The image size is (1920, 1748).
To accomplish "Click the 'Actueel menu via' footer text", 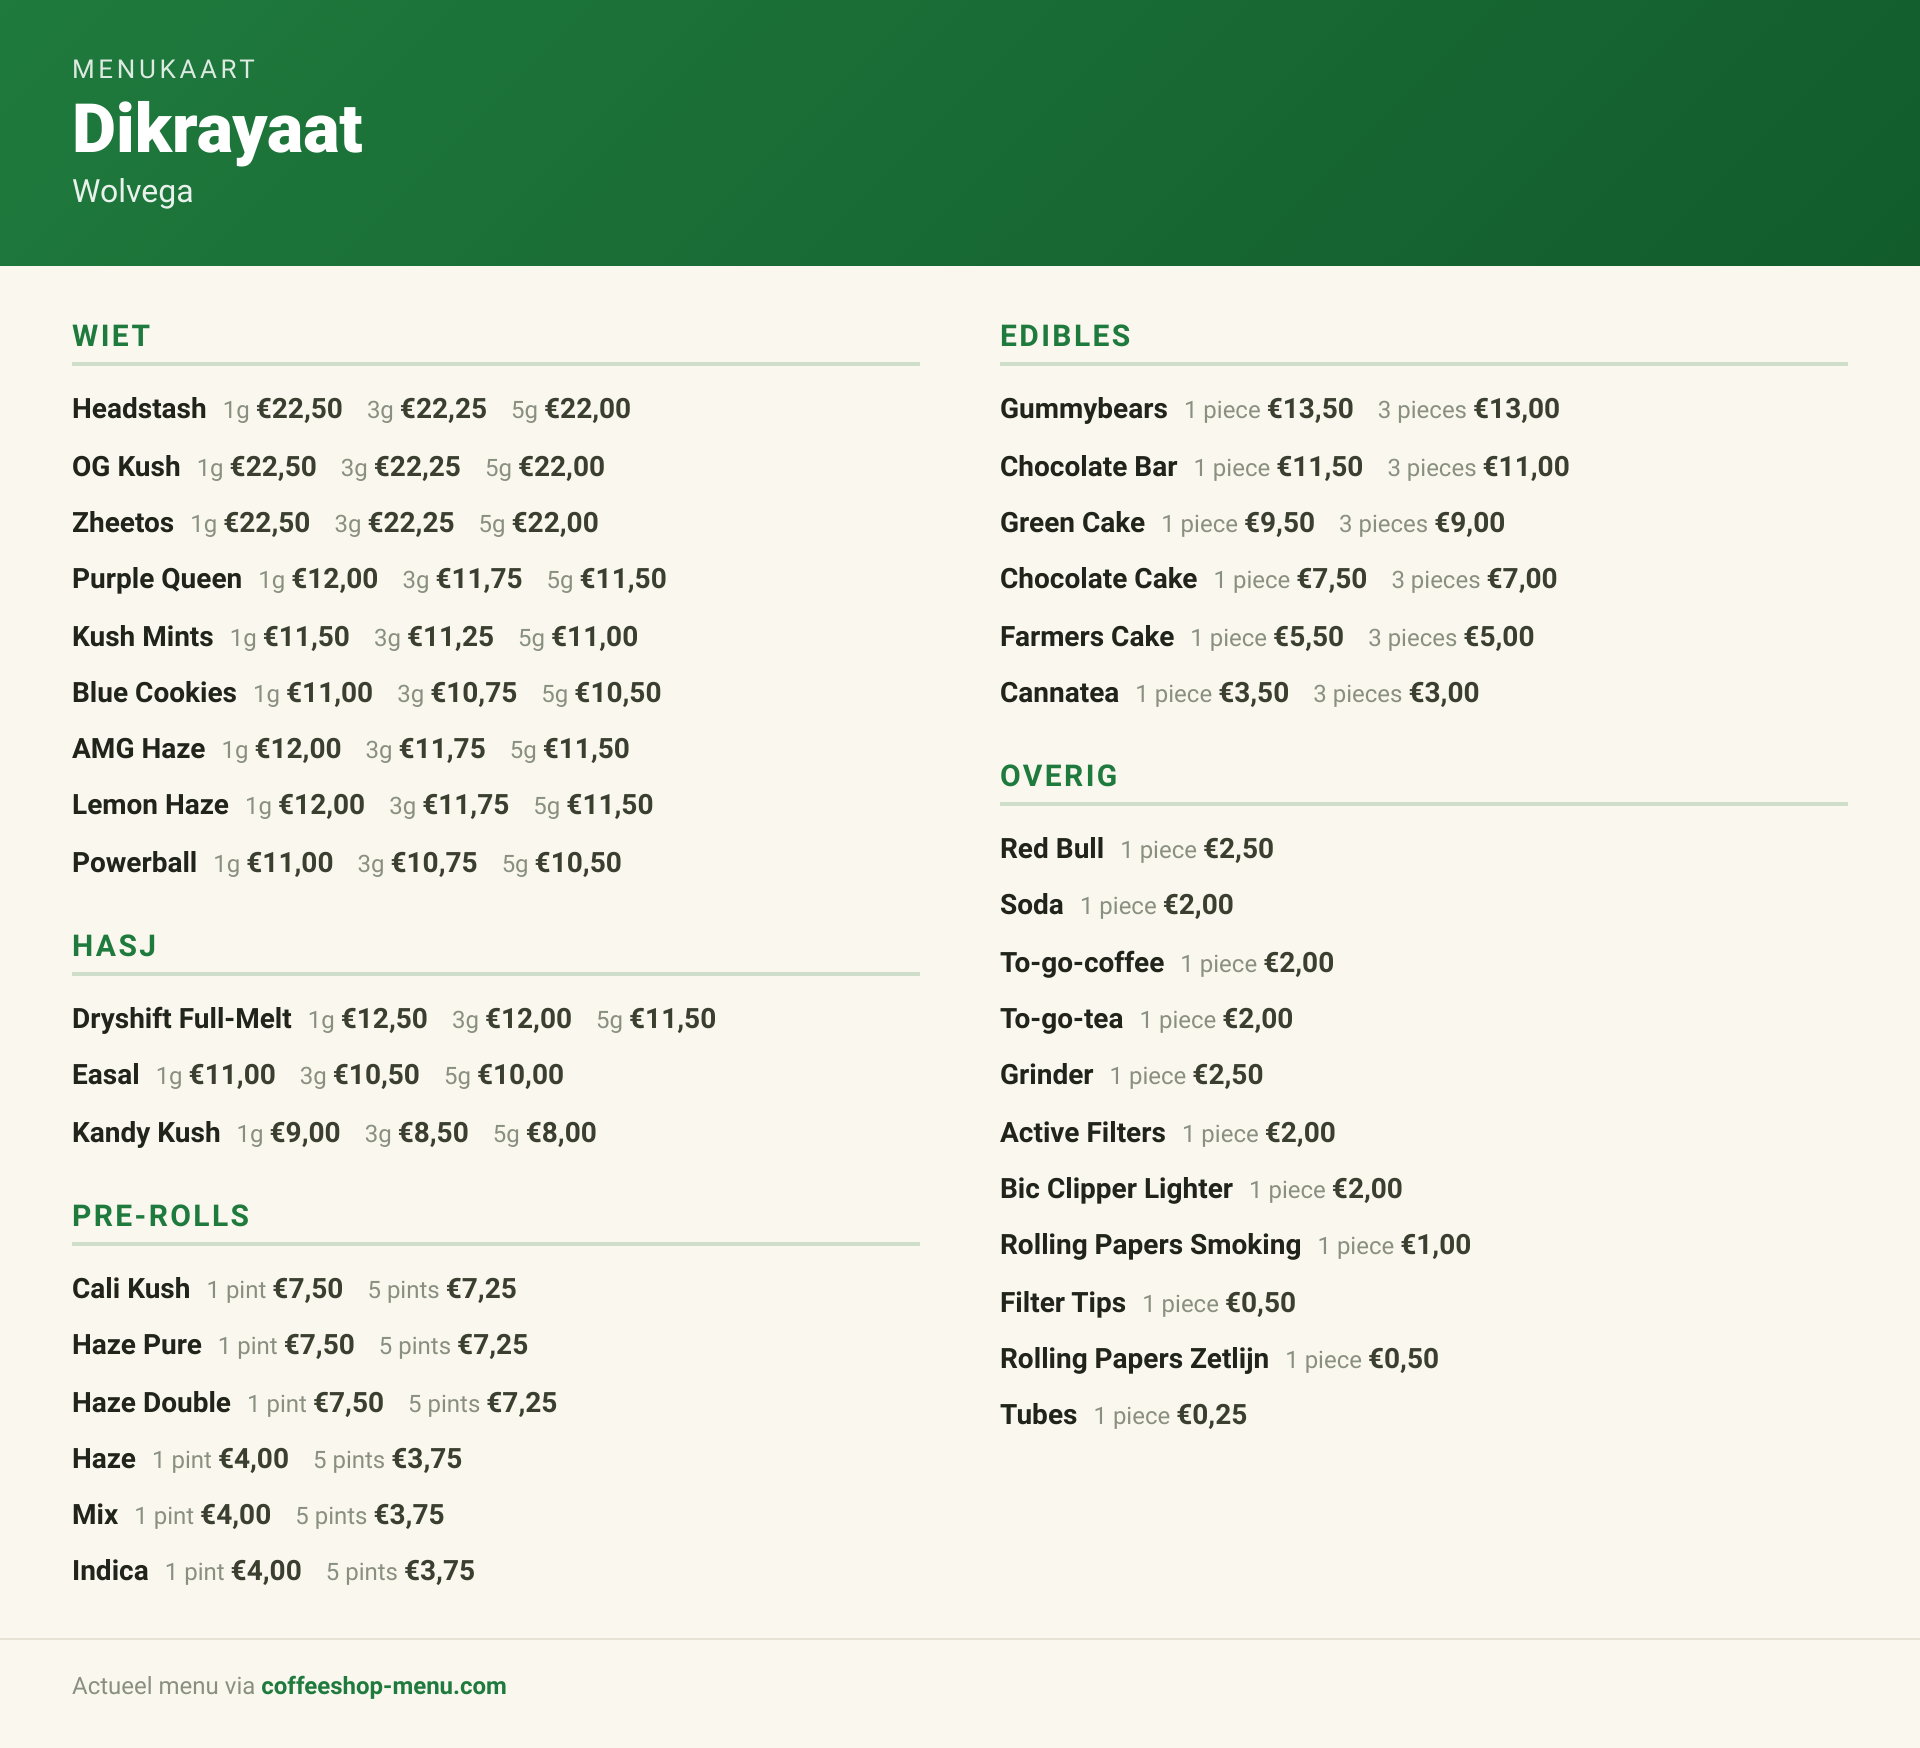I will pyautogui.click(x=164, y=1686).
